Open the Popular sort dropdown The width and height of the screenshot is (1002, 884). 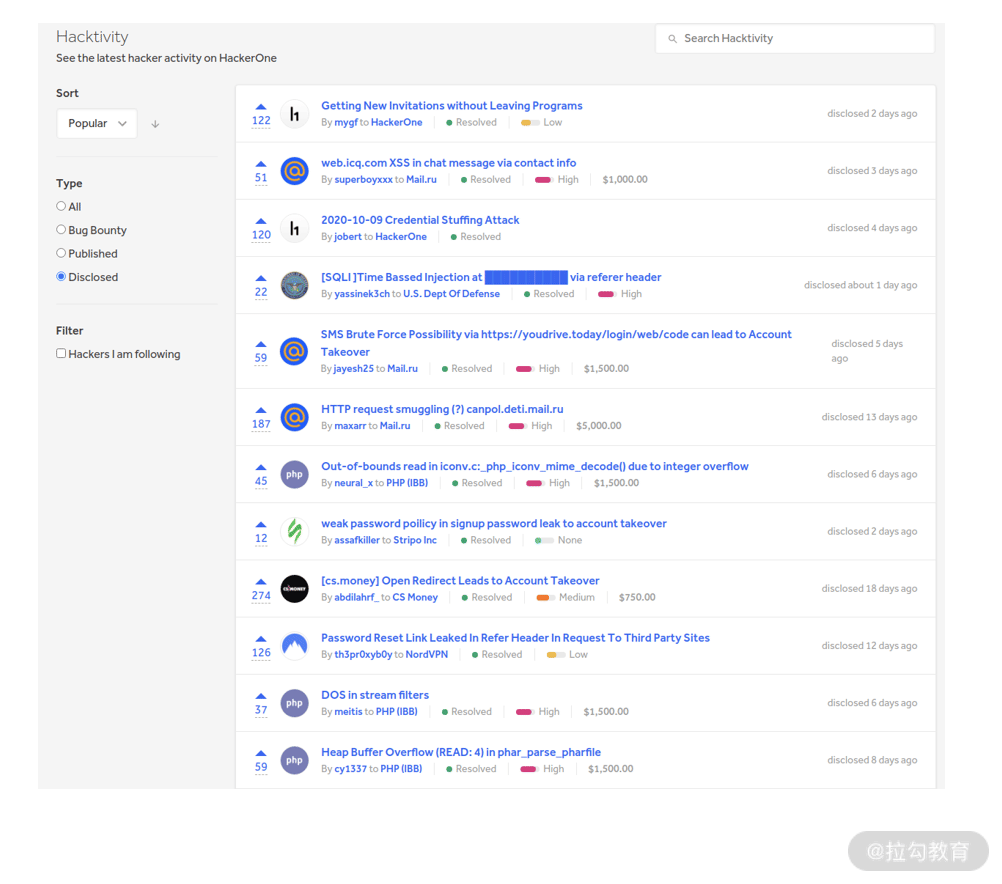97,123
